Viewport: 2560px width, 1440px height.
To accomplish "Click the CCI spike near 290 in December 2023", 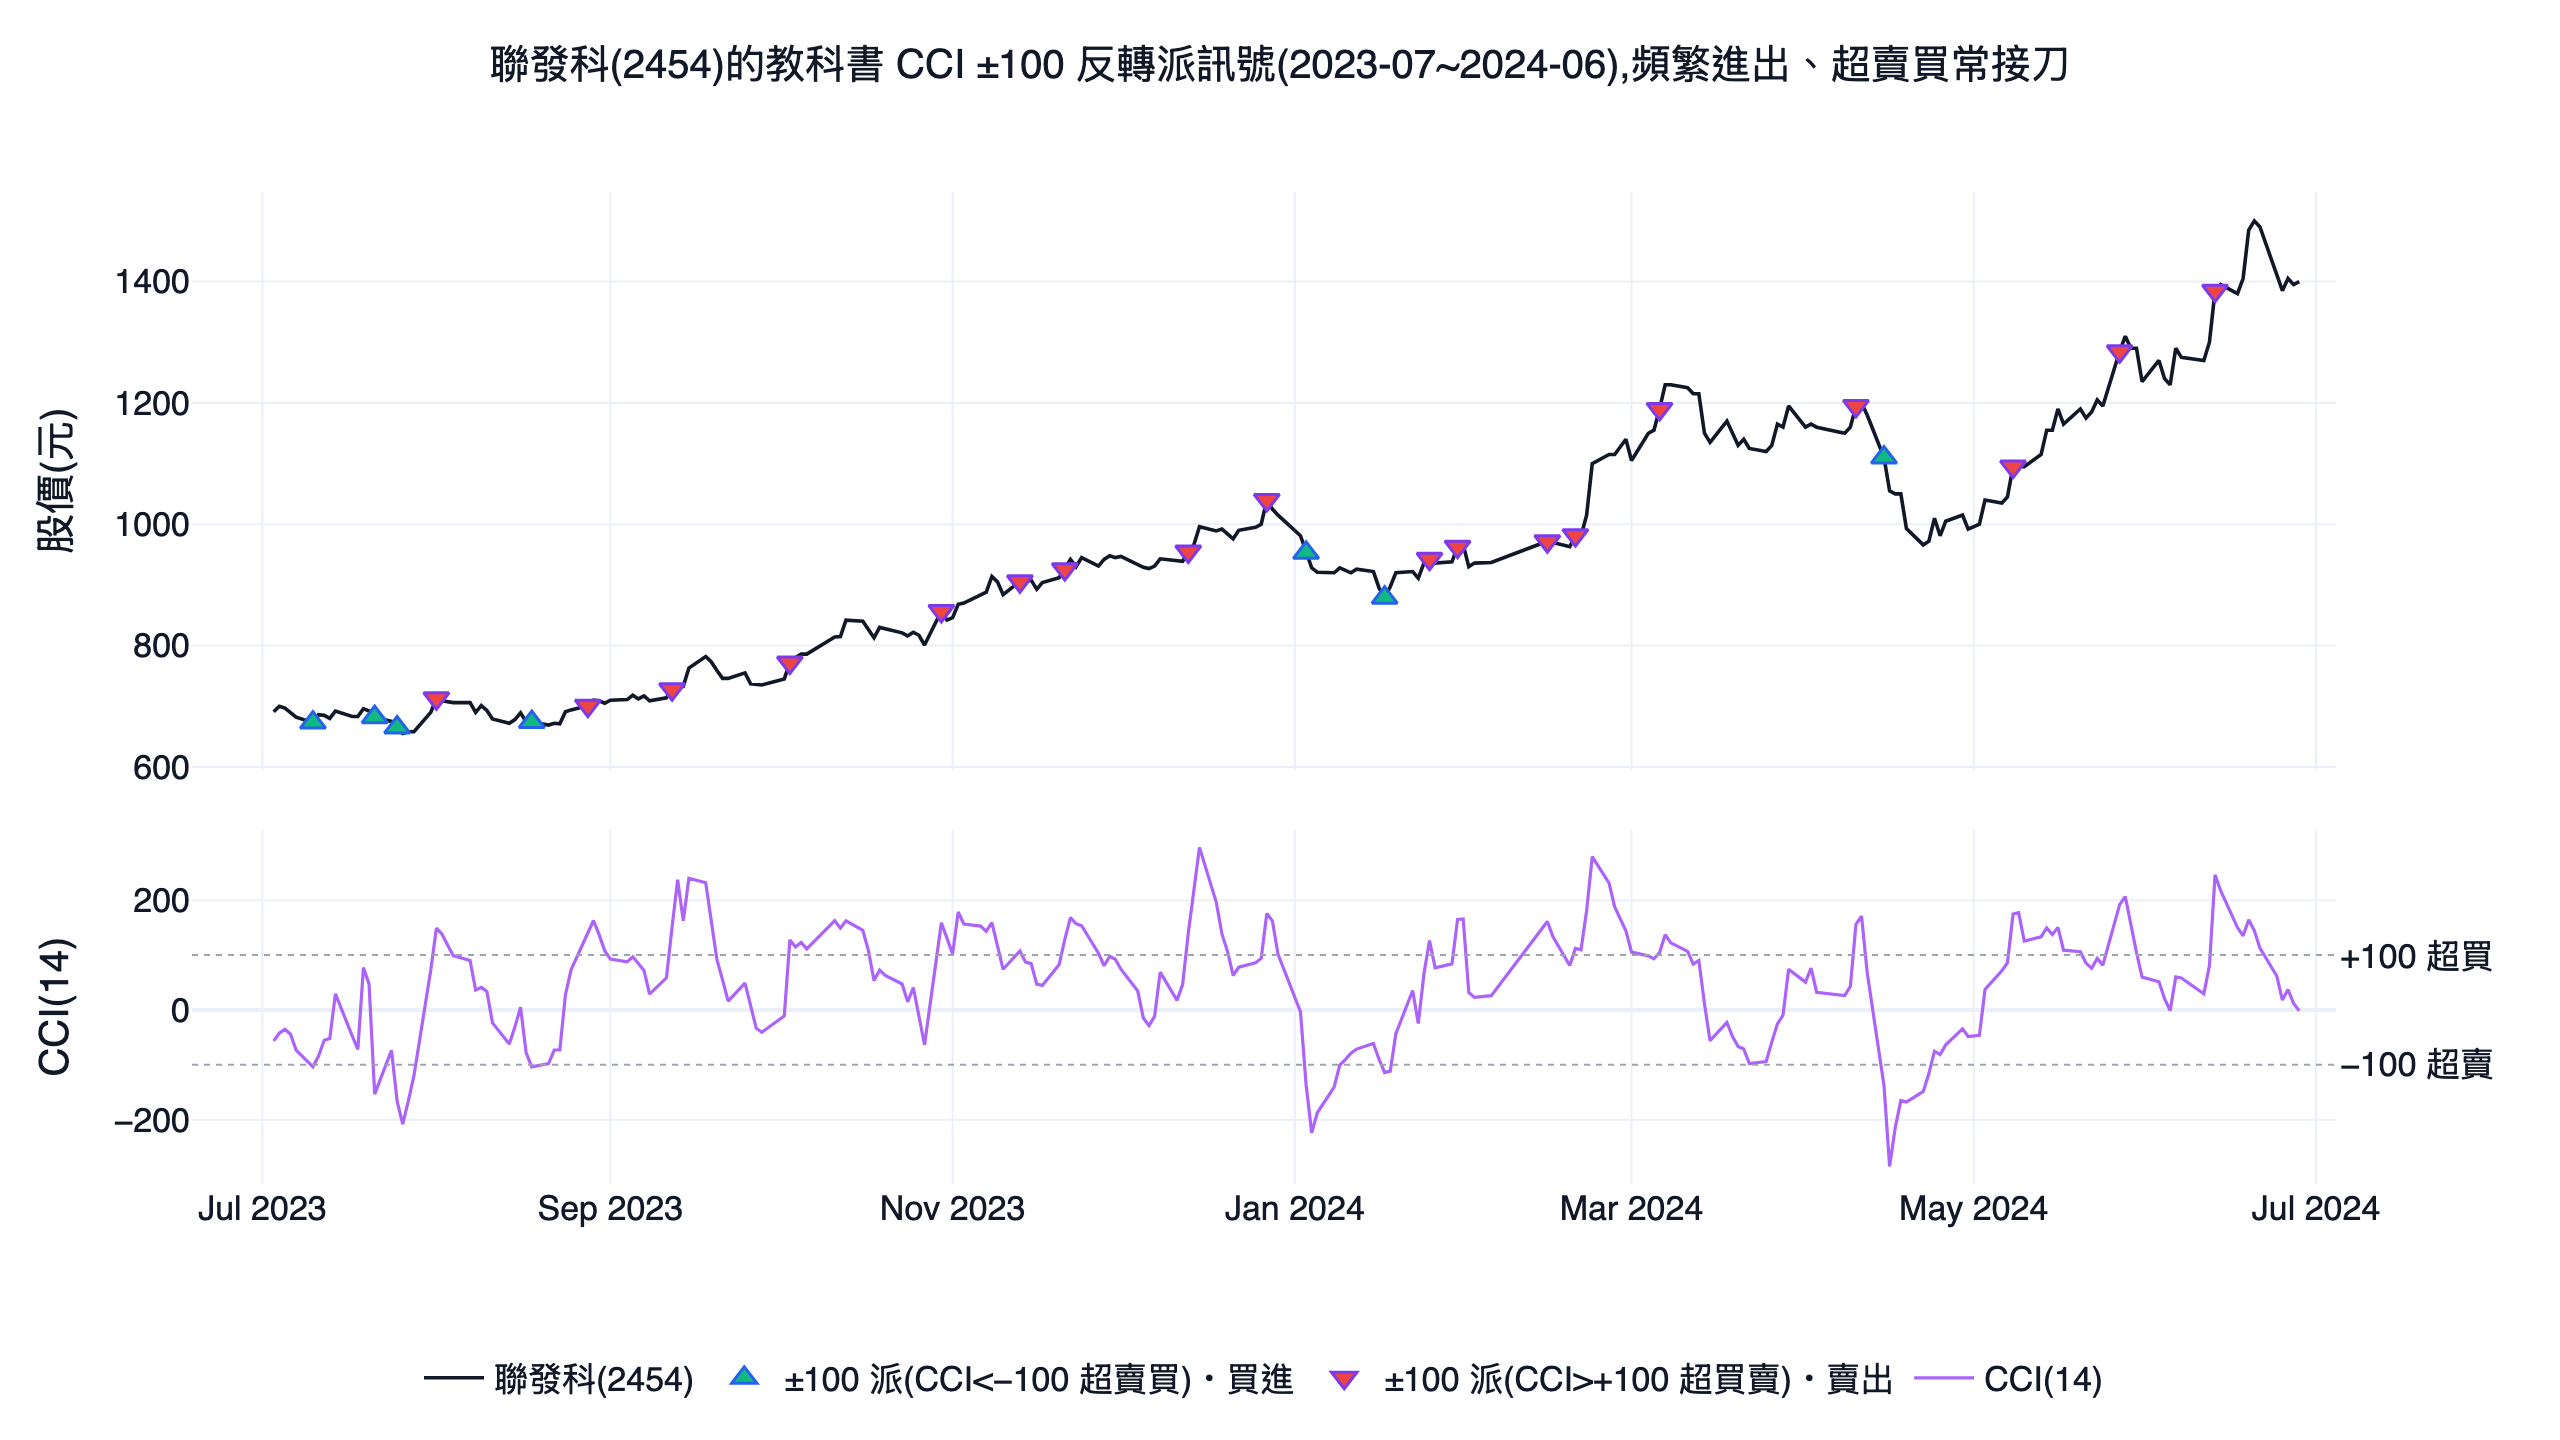I will click(x=1199, y=849).
